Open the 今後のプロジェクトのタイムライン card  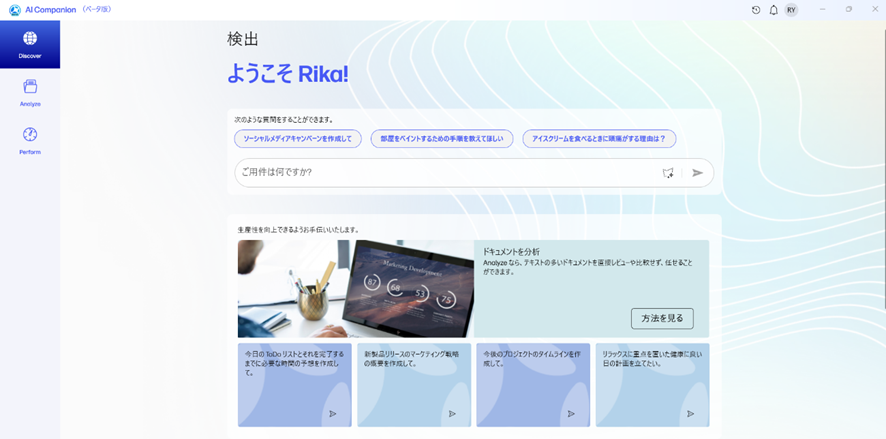click(x=533, y=385)
